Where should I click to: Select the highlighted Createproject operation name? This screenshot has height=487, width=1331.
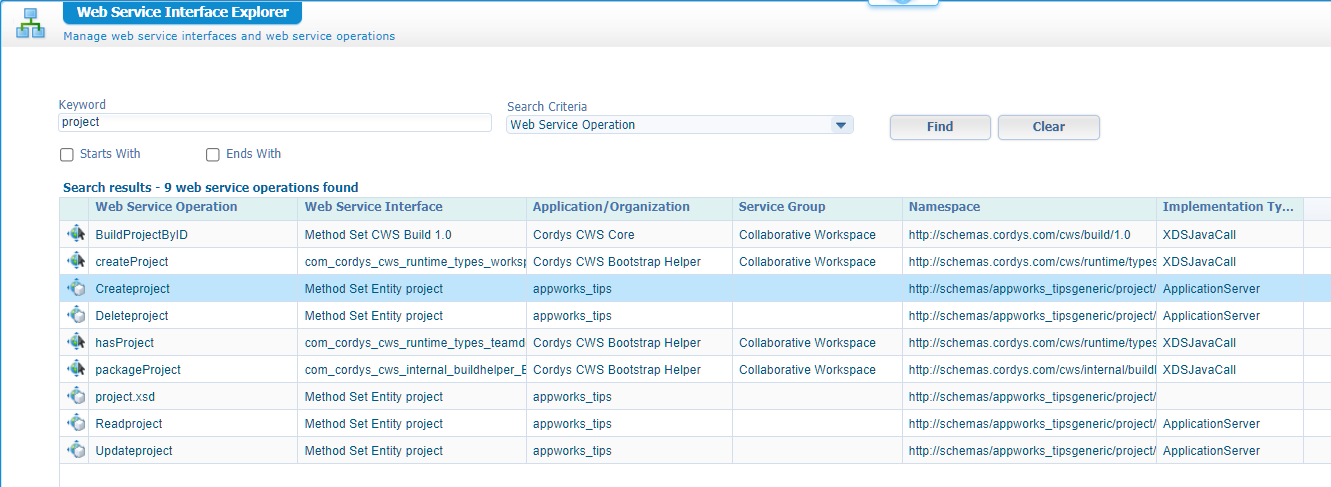click(x=132, y=288)
